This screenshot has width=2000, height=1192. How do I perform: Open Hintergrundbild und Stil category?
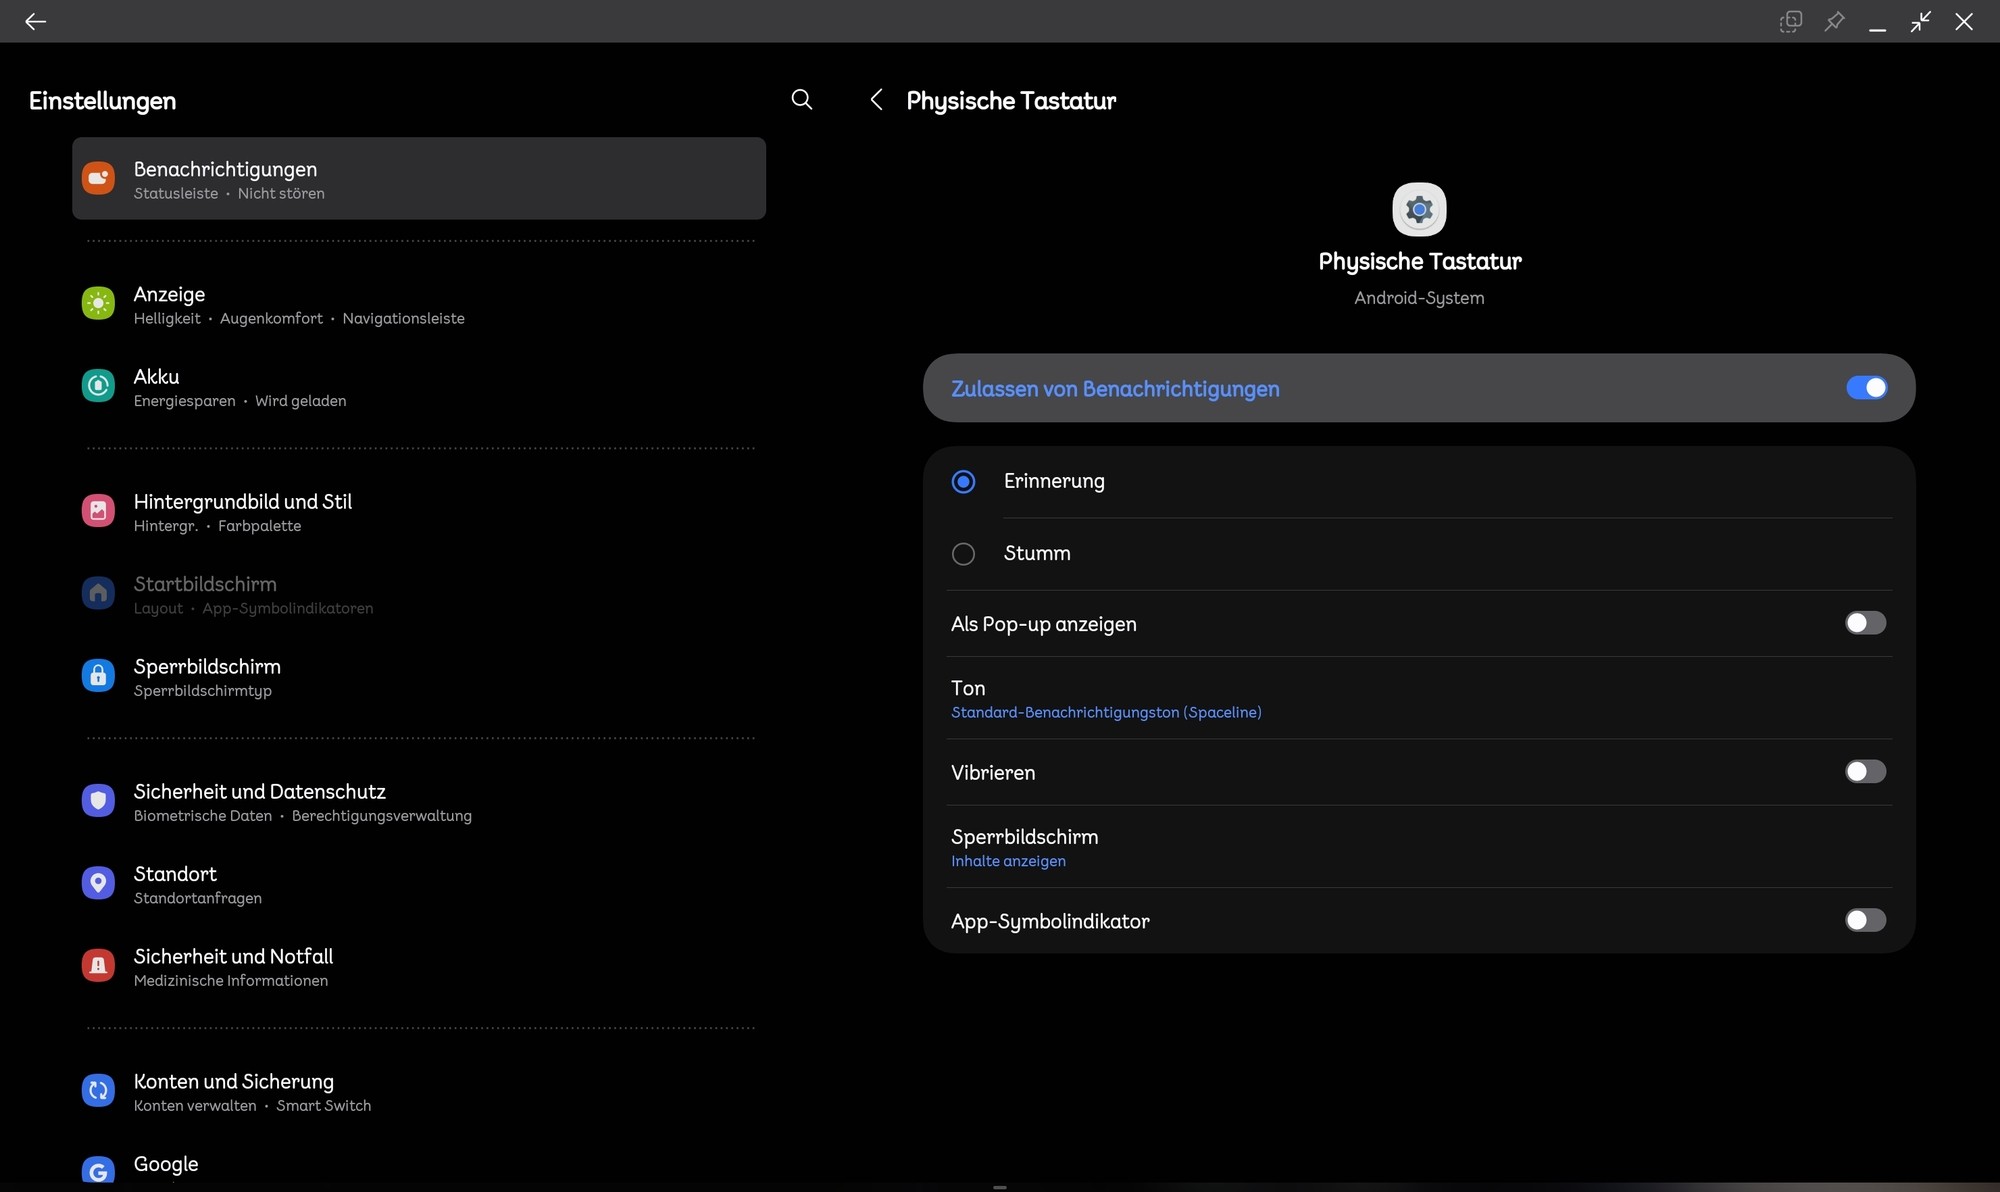tap(419, 511)
